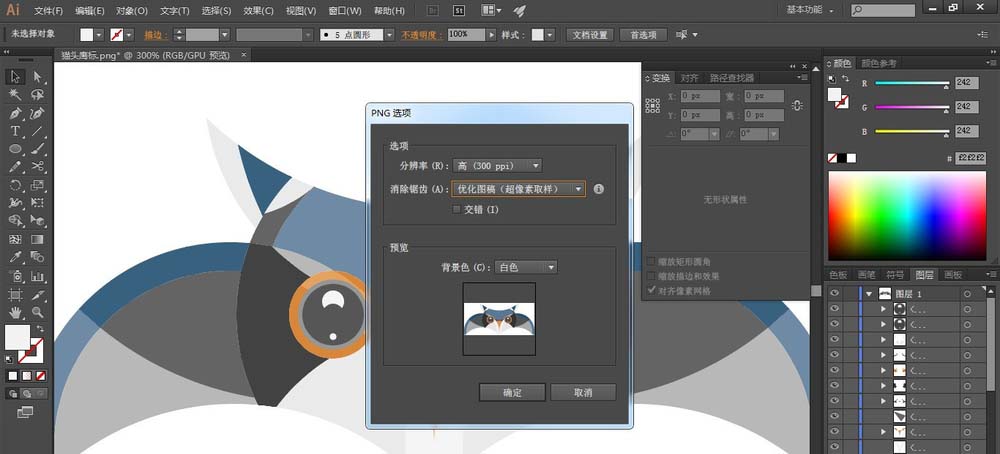This screenshot has height=454, width=1000.
Task: Select the Lasso tool
Action: (x=38, y=95)
